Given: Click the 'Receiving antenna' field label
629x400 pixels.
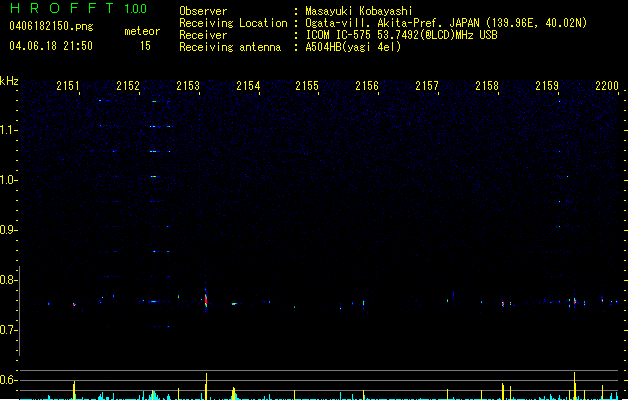Looking at the screenshot, I should pos(230,47).
